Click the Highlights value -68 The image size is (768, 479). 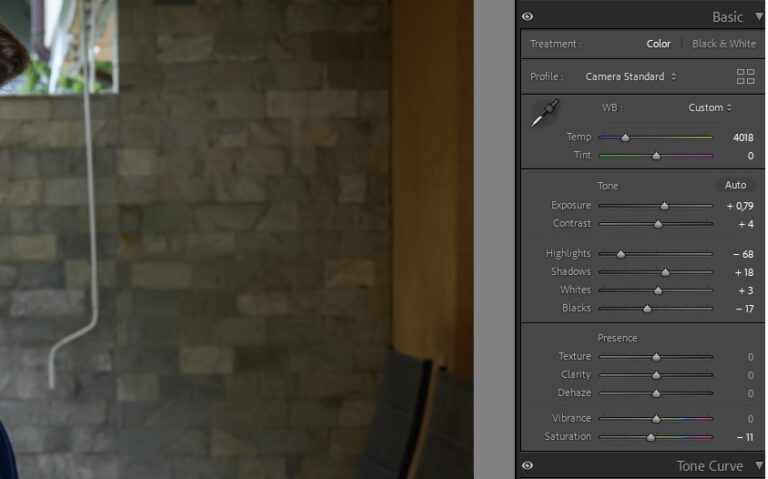click(x=743, y=255)
